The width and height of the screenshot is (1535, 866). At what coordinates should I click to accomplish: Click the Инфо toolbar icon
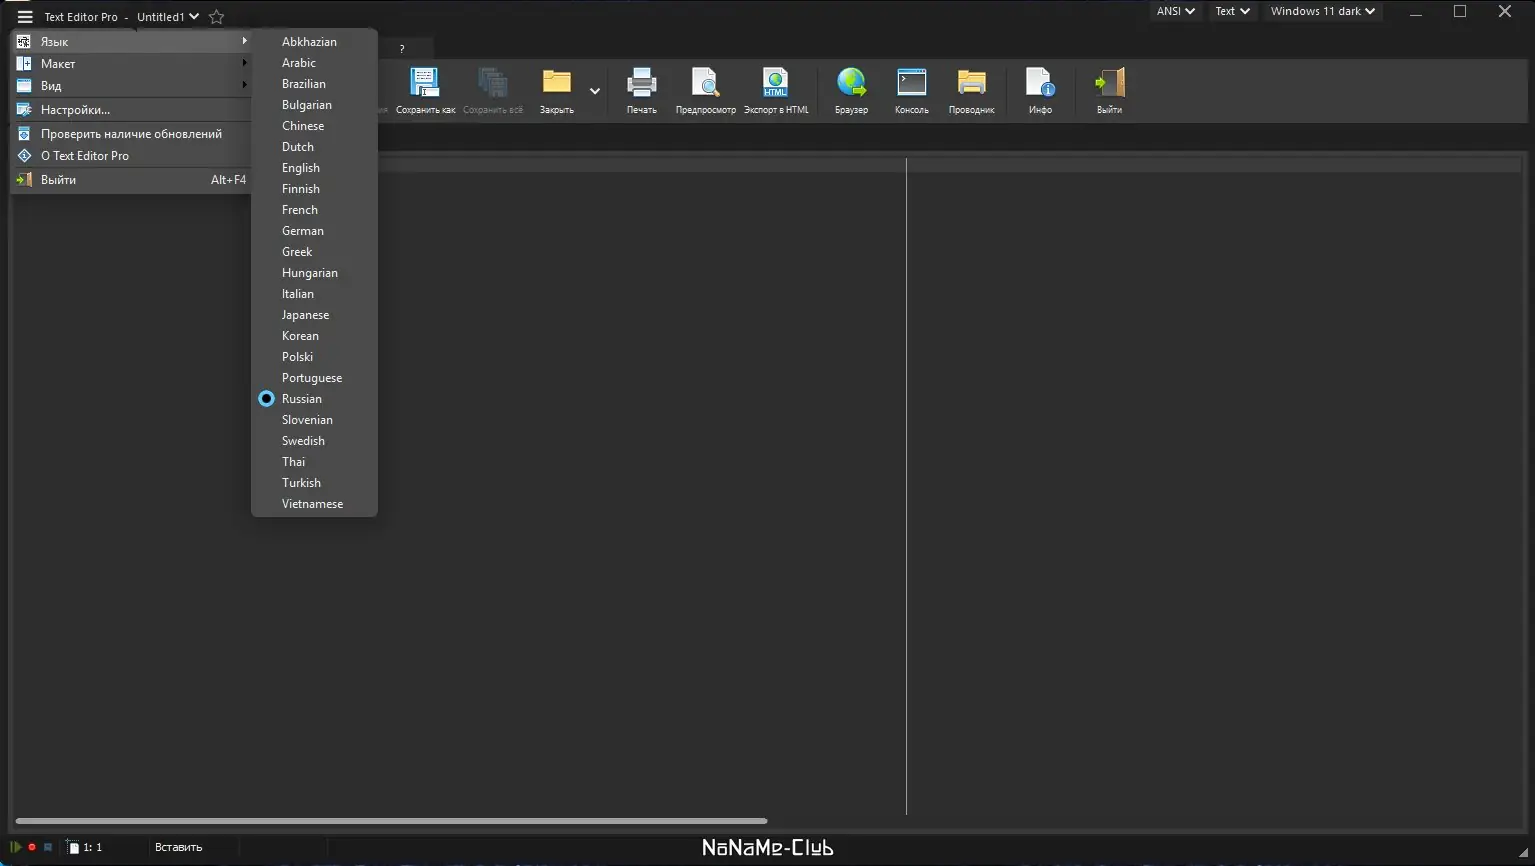[x=1040, y=91]
